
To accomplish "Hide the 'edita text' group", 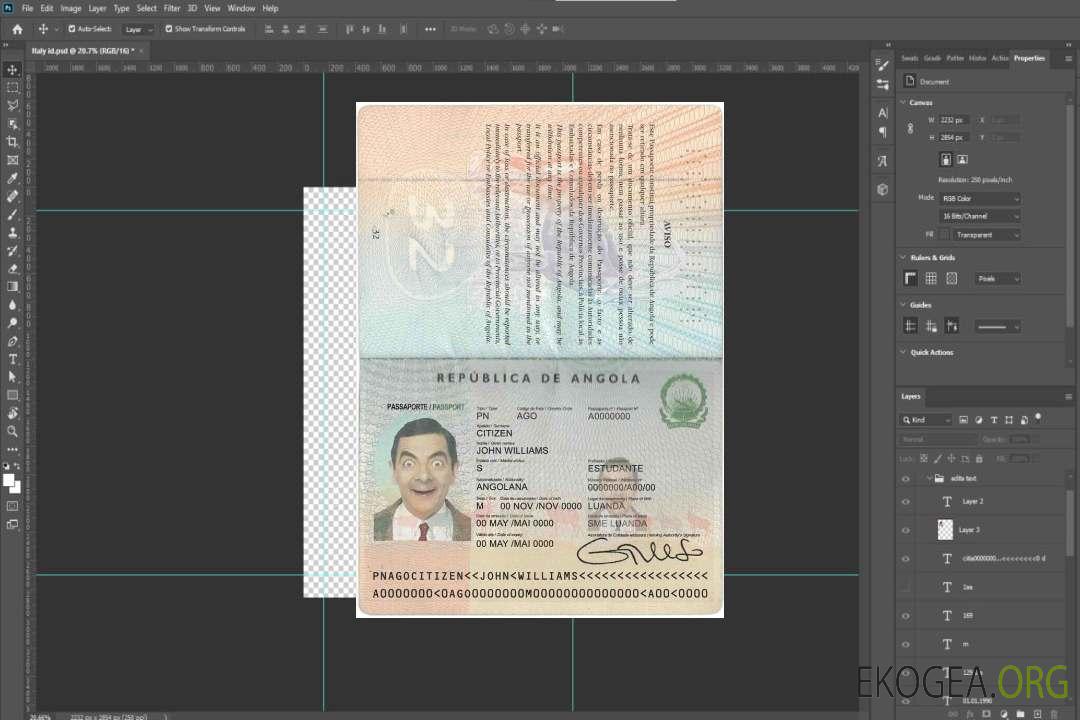I will 906,479.
